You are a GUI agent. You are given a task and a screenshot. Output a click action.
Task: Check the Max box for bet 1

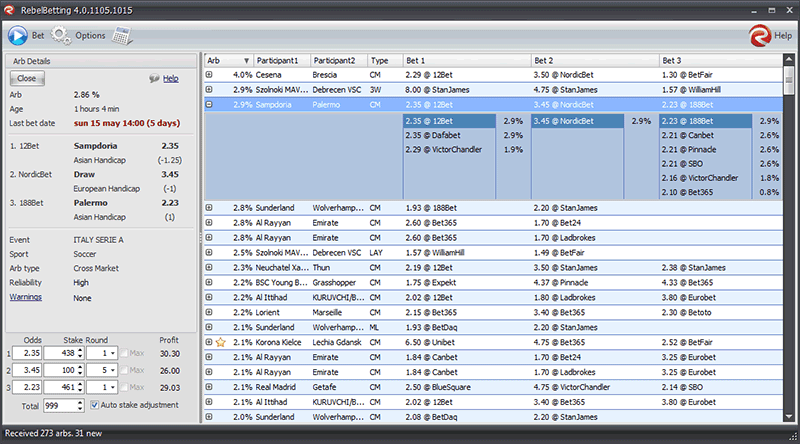click(x=124, y=353)
